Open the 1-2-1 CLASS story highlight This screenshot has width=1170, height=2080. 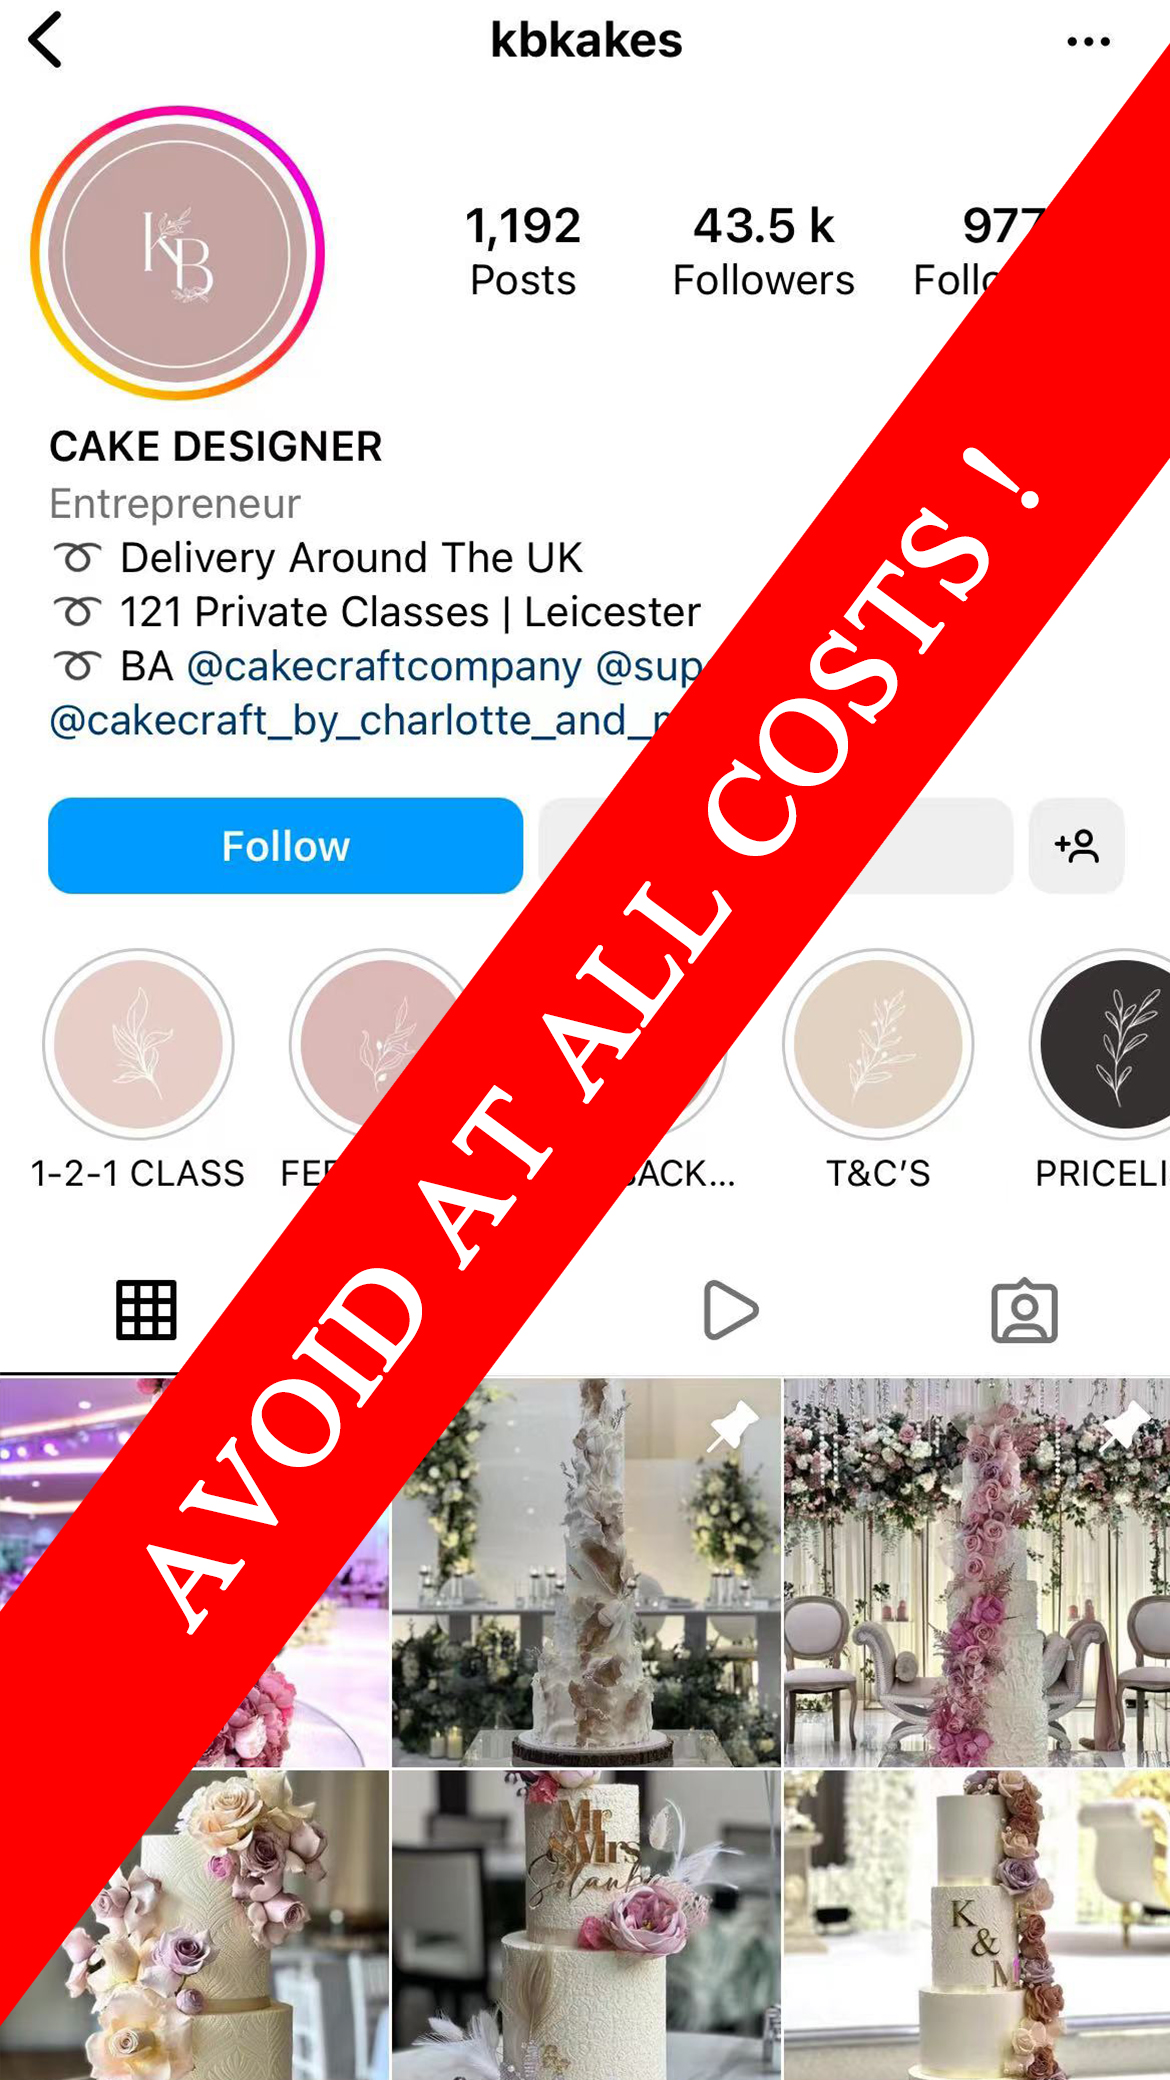coord(138,1044)
